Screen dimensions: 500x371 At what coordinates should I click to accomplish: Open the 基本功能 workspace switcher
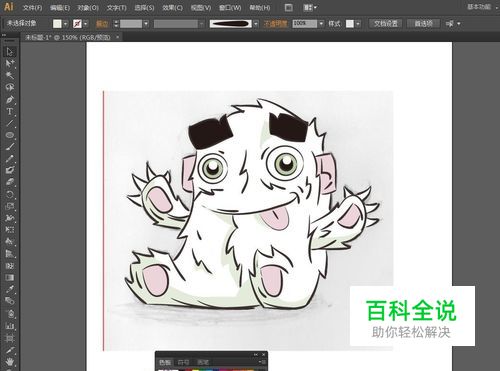coord(479,7)
